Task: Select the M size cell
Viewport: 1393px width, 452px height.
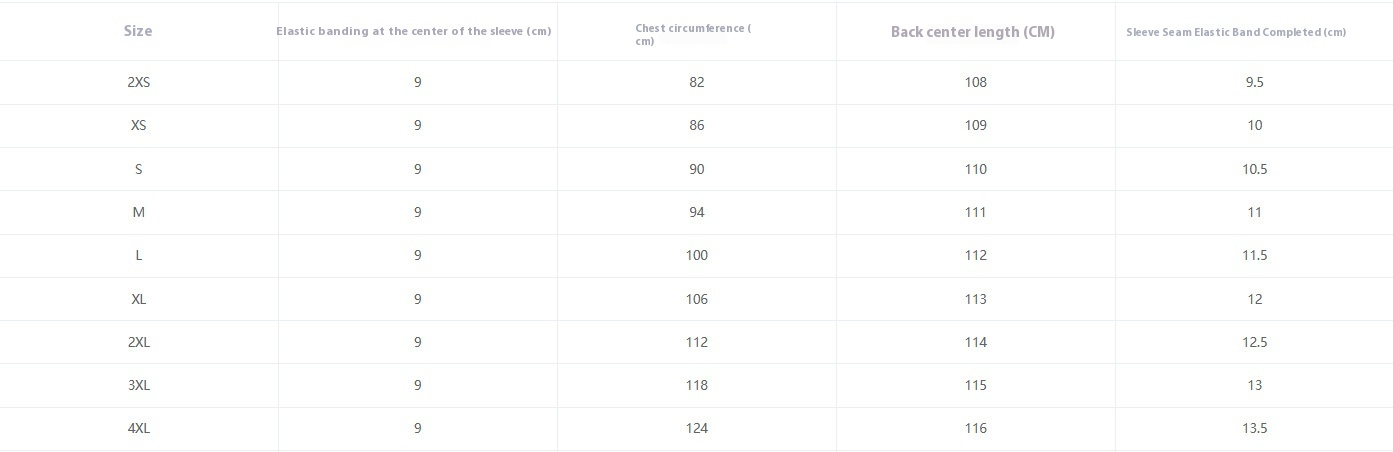Action: click(139, 212)
